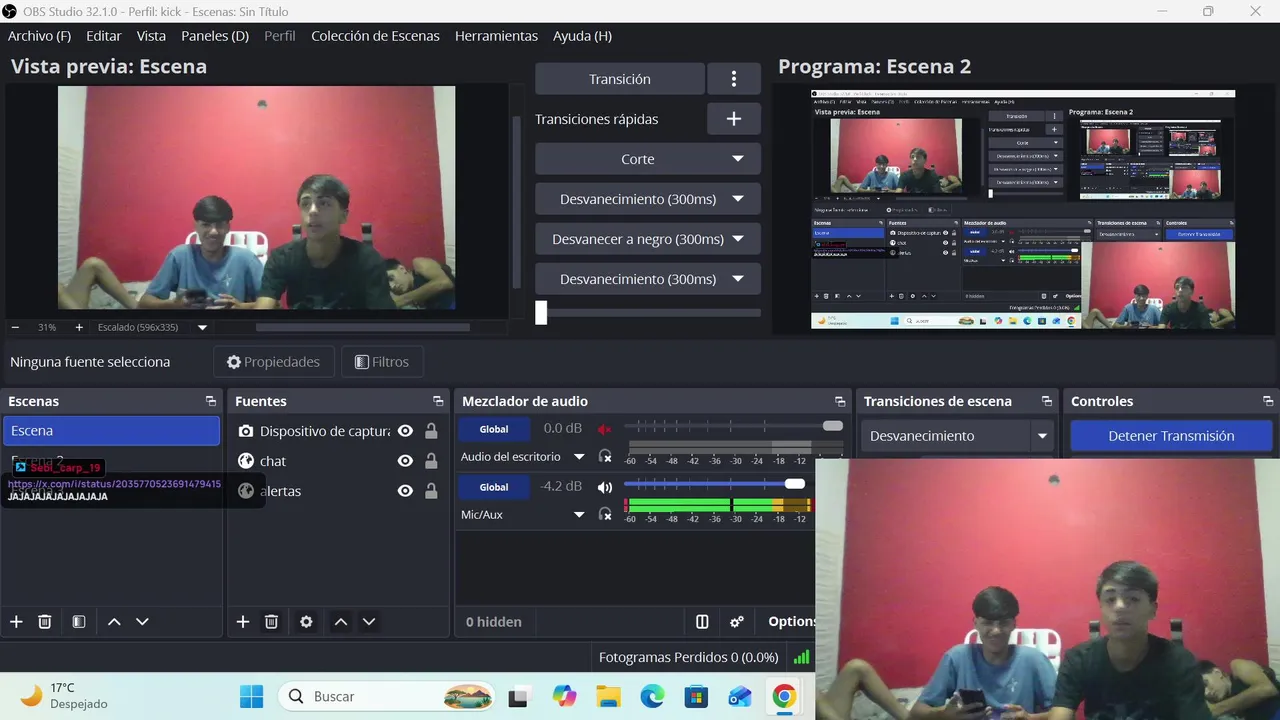Click the transition T-bar slider handle
The height and width of the screenshot is (720, 1280).
coord(541,313)
